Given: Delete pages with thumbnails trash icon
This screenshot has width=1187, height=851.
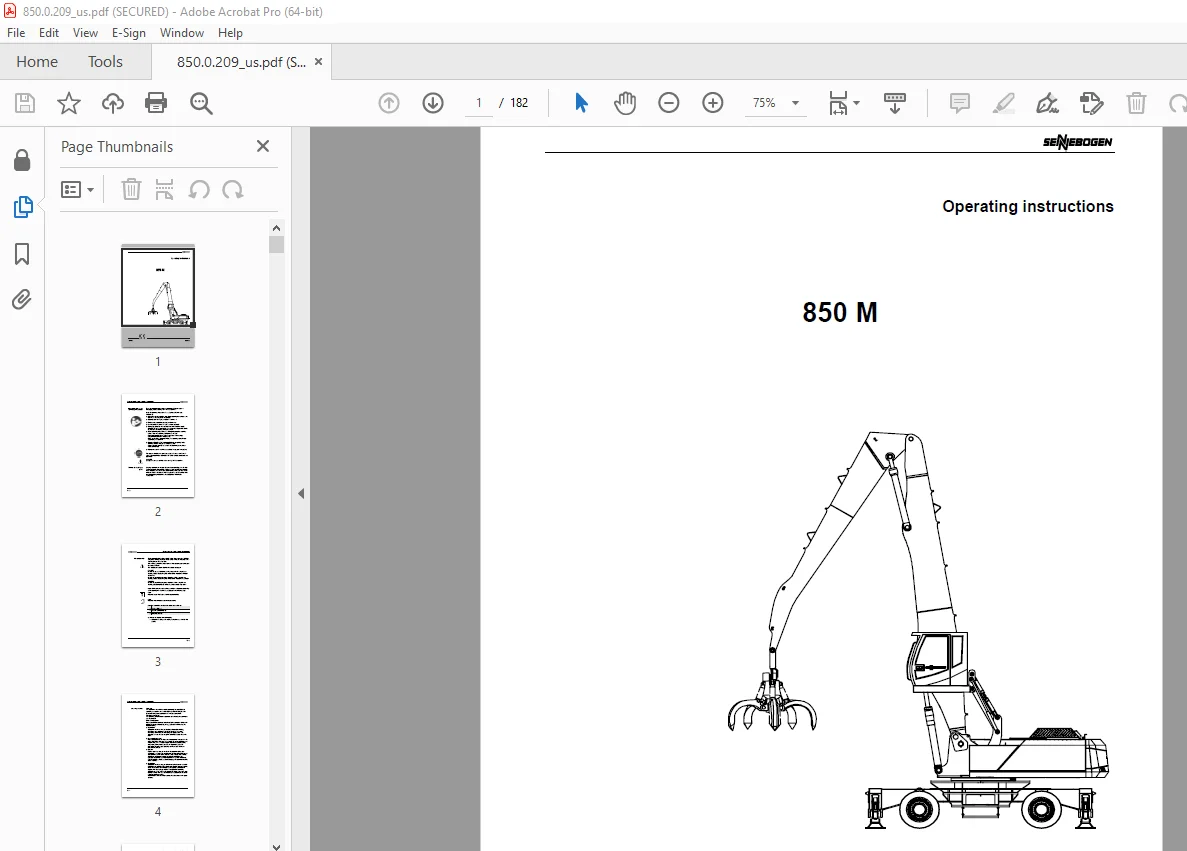Looking at the screenshot, I should pyautogui.click(x=131, y=189).
